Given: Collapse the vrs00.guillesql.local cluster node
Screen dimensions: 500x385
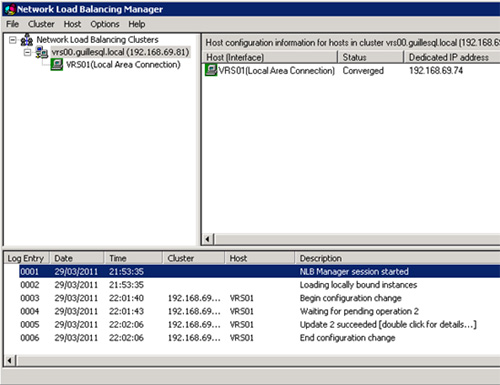Looking at the screenshot, I should tap(27, 52).
